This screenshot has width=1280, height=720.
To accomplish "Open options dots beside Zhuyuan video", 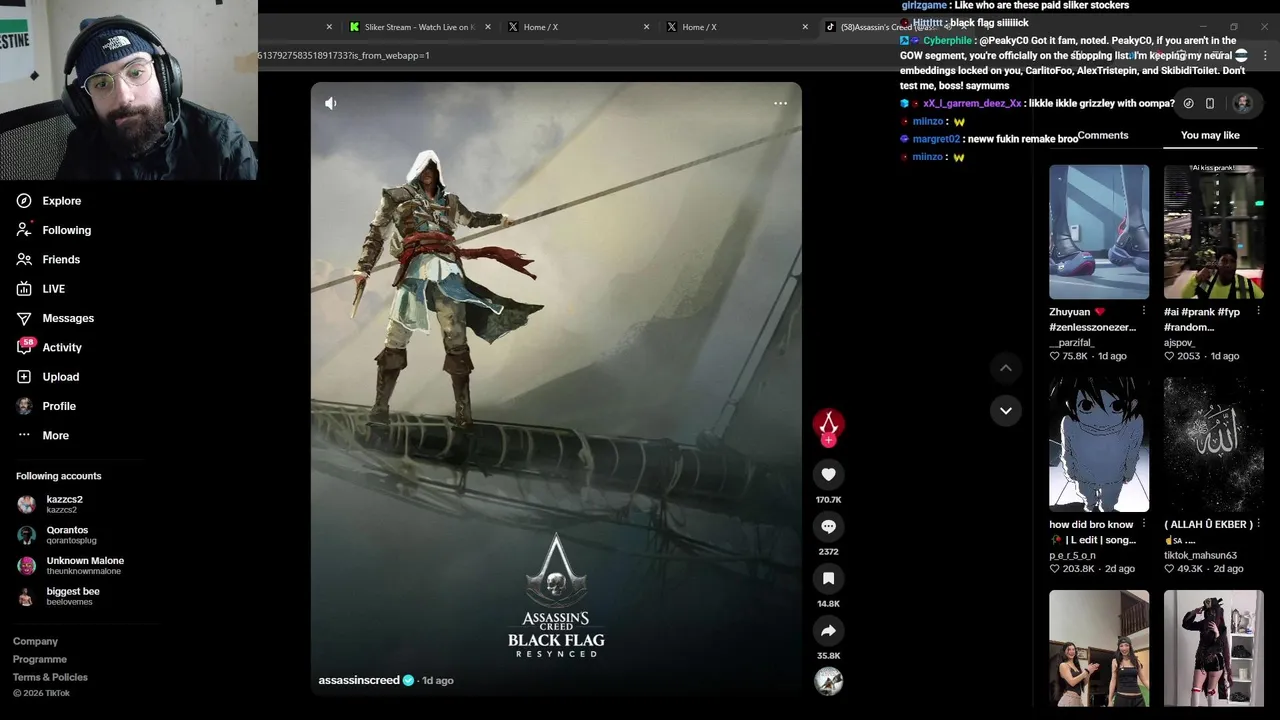I will pyautogui.click(x=1144, y=311).
